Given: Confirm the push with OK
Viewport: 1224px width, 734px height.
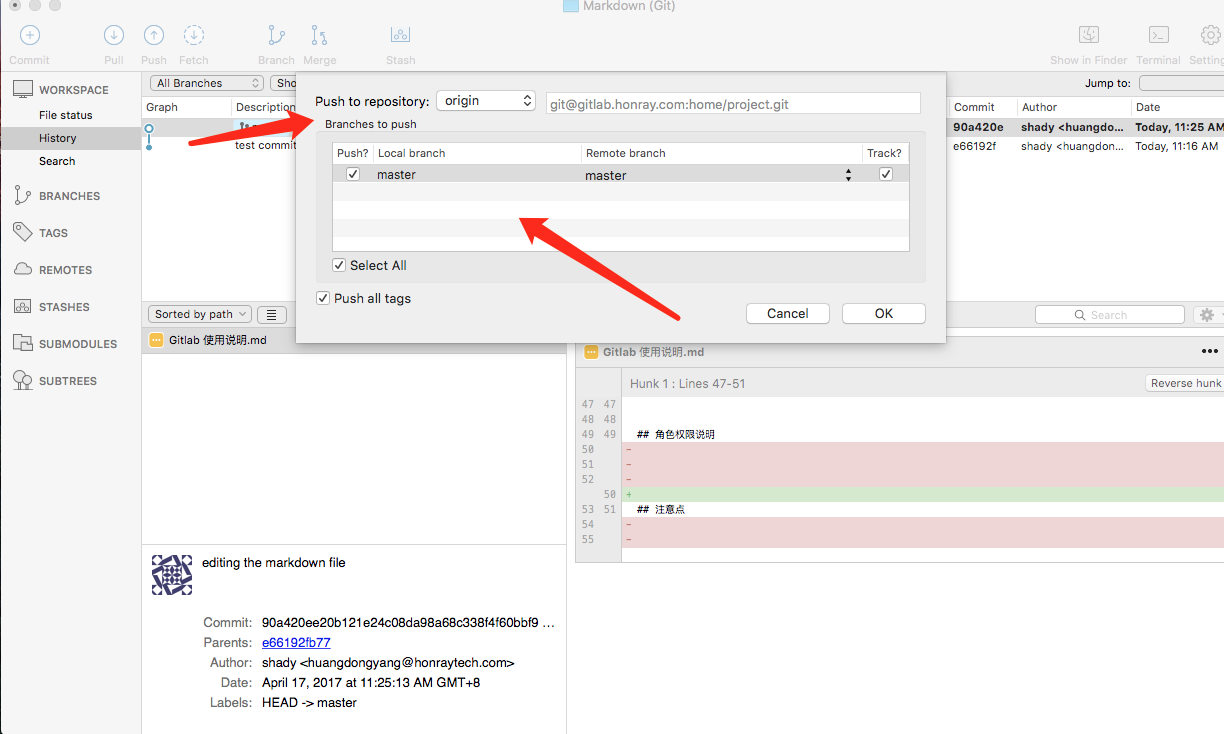Looking at the screenshot, I should coord(883,313).
